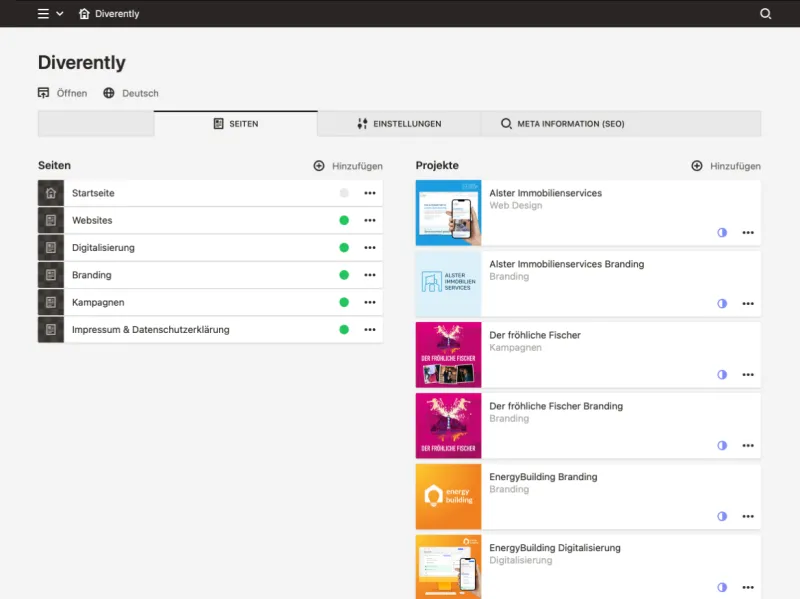800x599 pixels.
Task: Open the three-dot menu for Digitalisierung
Action: tap(371, 247)
